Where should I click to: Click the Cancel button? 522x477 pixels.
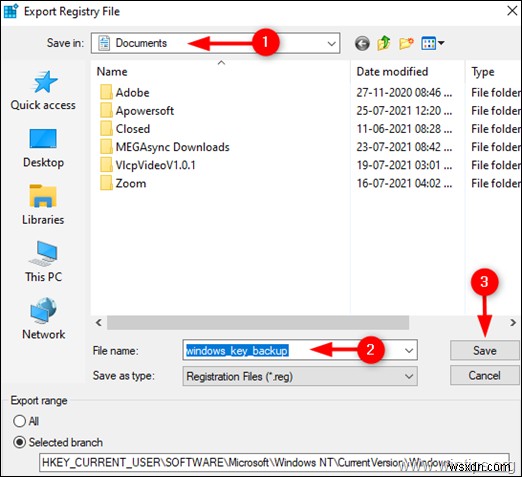click(x=485, y=375)
